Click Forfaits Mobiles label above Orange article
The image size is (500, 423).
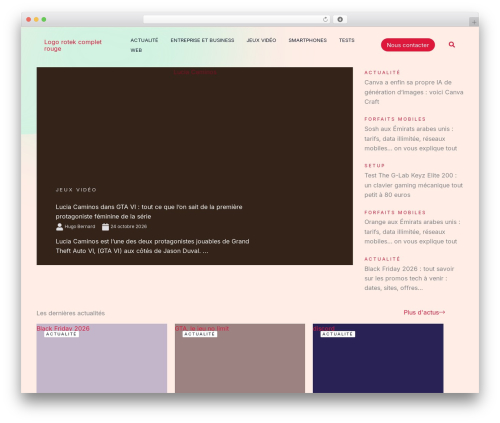[x=395, y=212]
